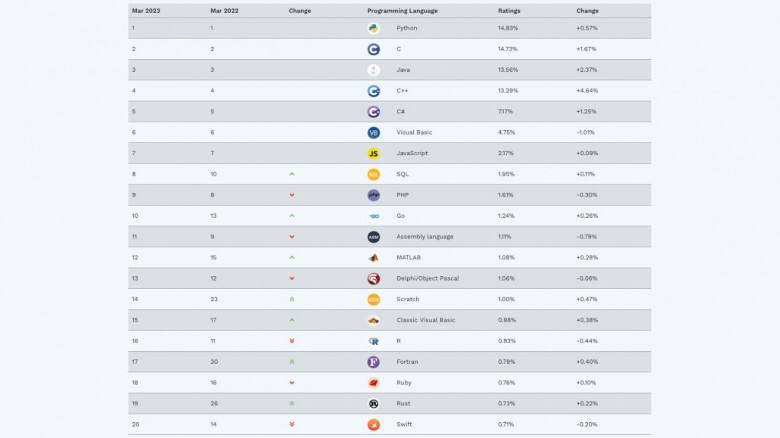Click the Ratings column header

(x=509, y=10)
